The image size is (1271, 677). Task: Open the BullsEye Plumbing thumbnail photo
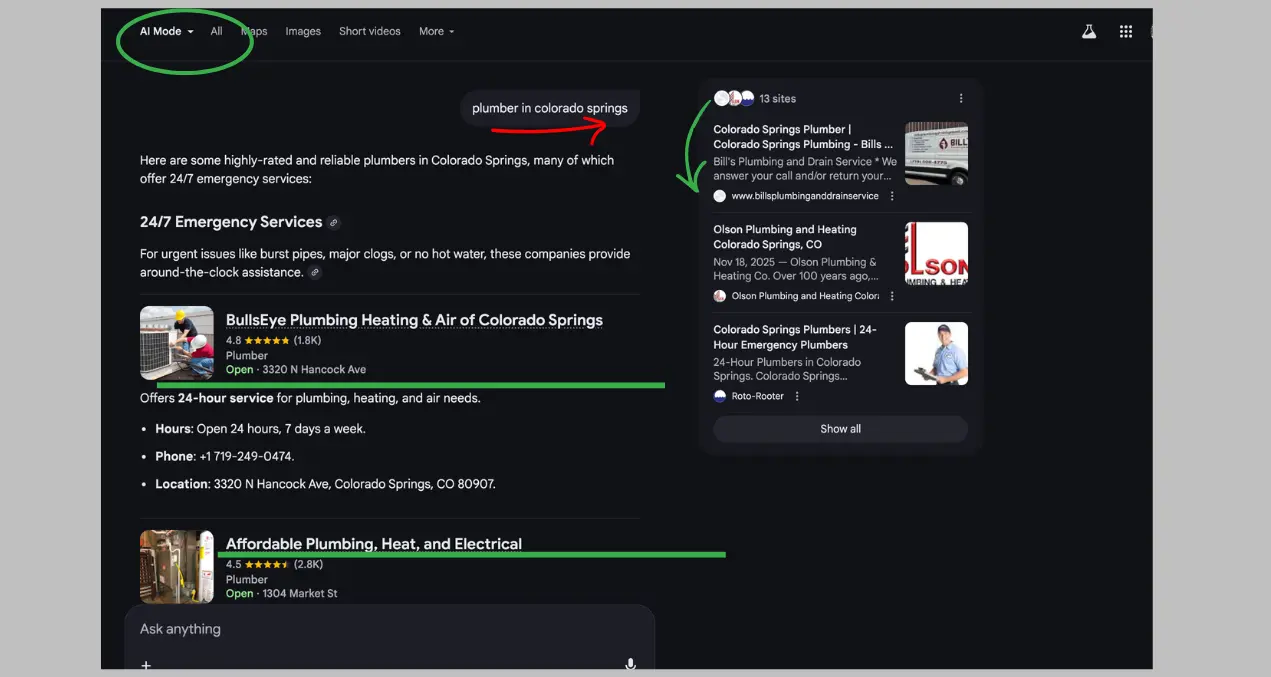click(x=177, y=343)
